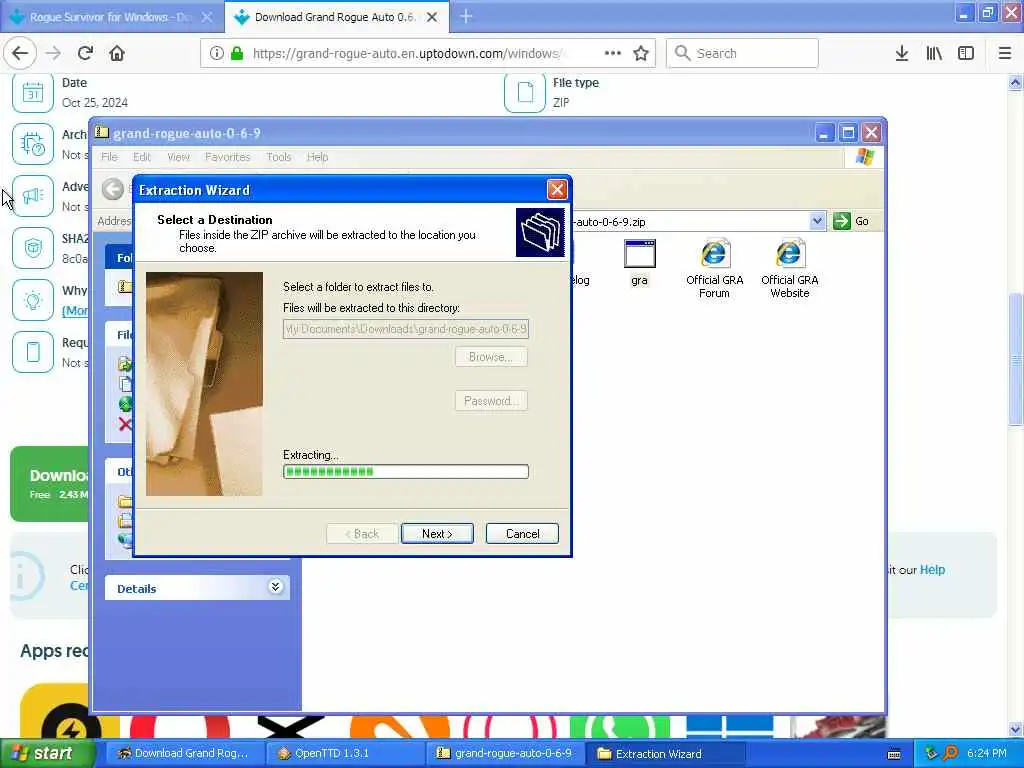Click the scroll up arrow on webpage
The image size is (1024, 768).
point(1016,82)
